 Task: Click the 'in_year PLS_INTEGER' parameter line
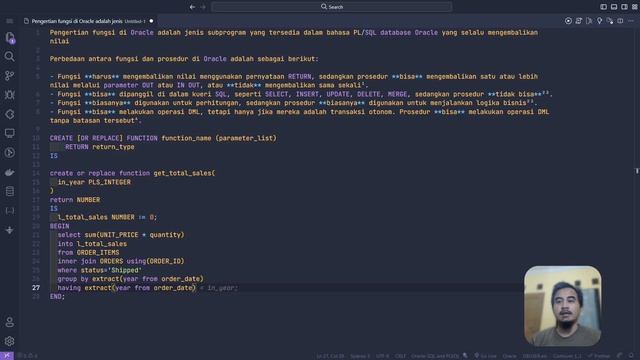point(94,182)
